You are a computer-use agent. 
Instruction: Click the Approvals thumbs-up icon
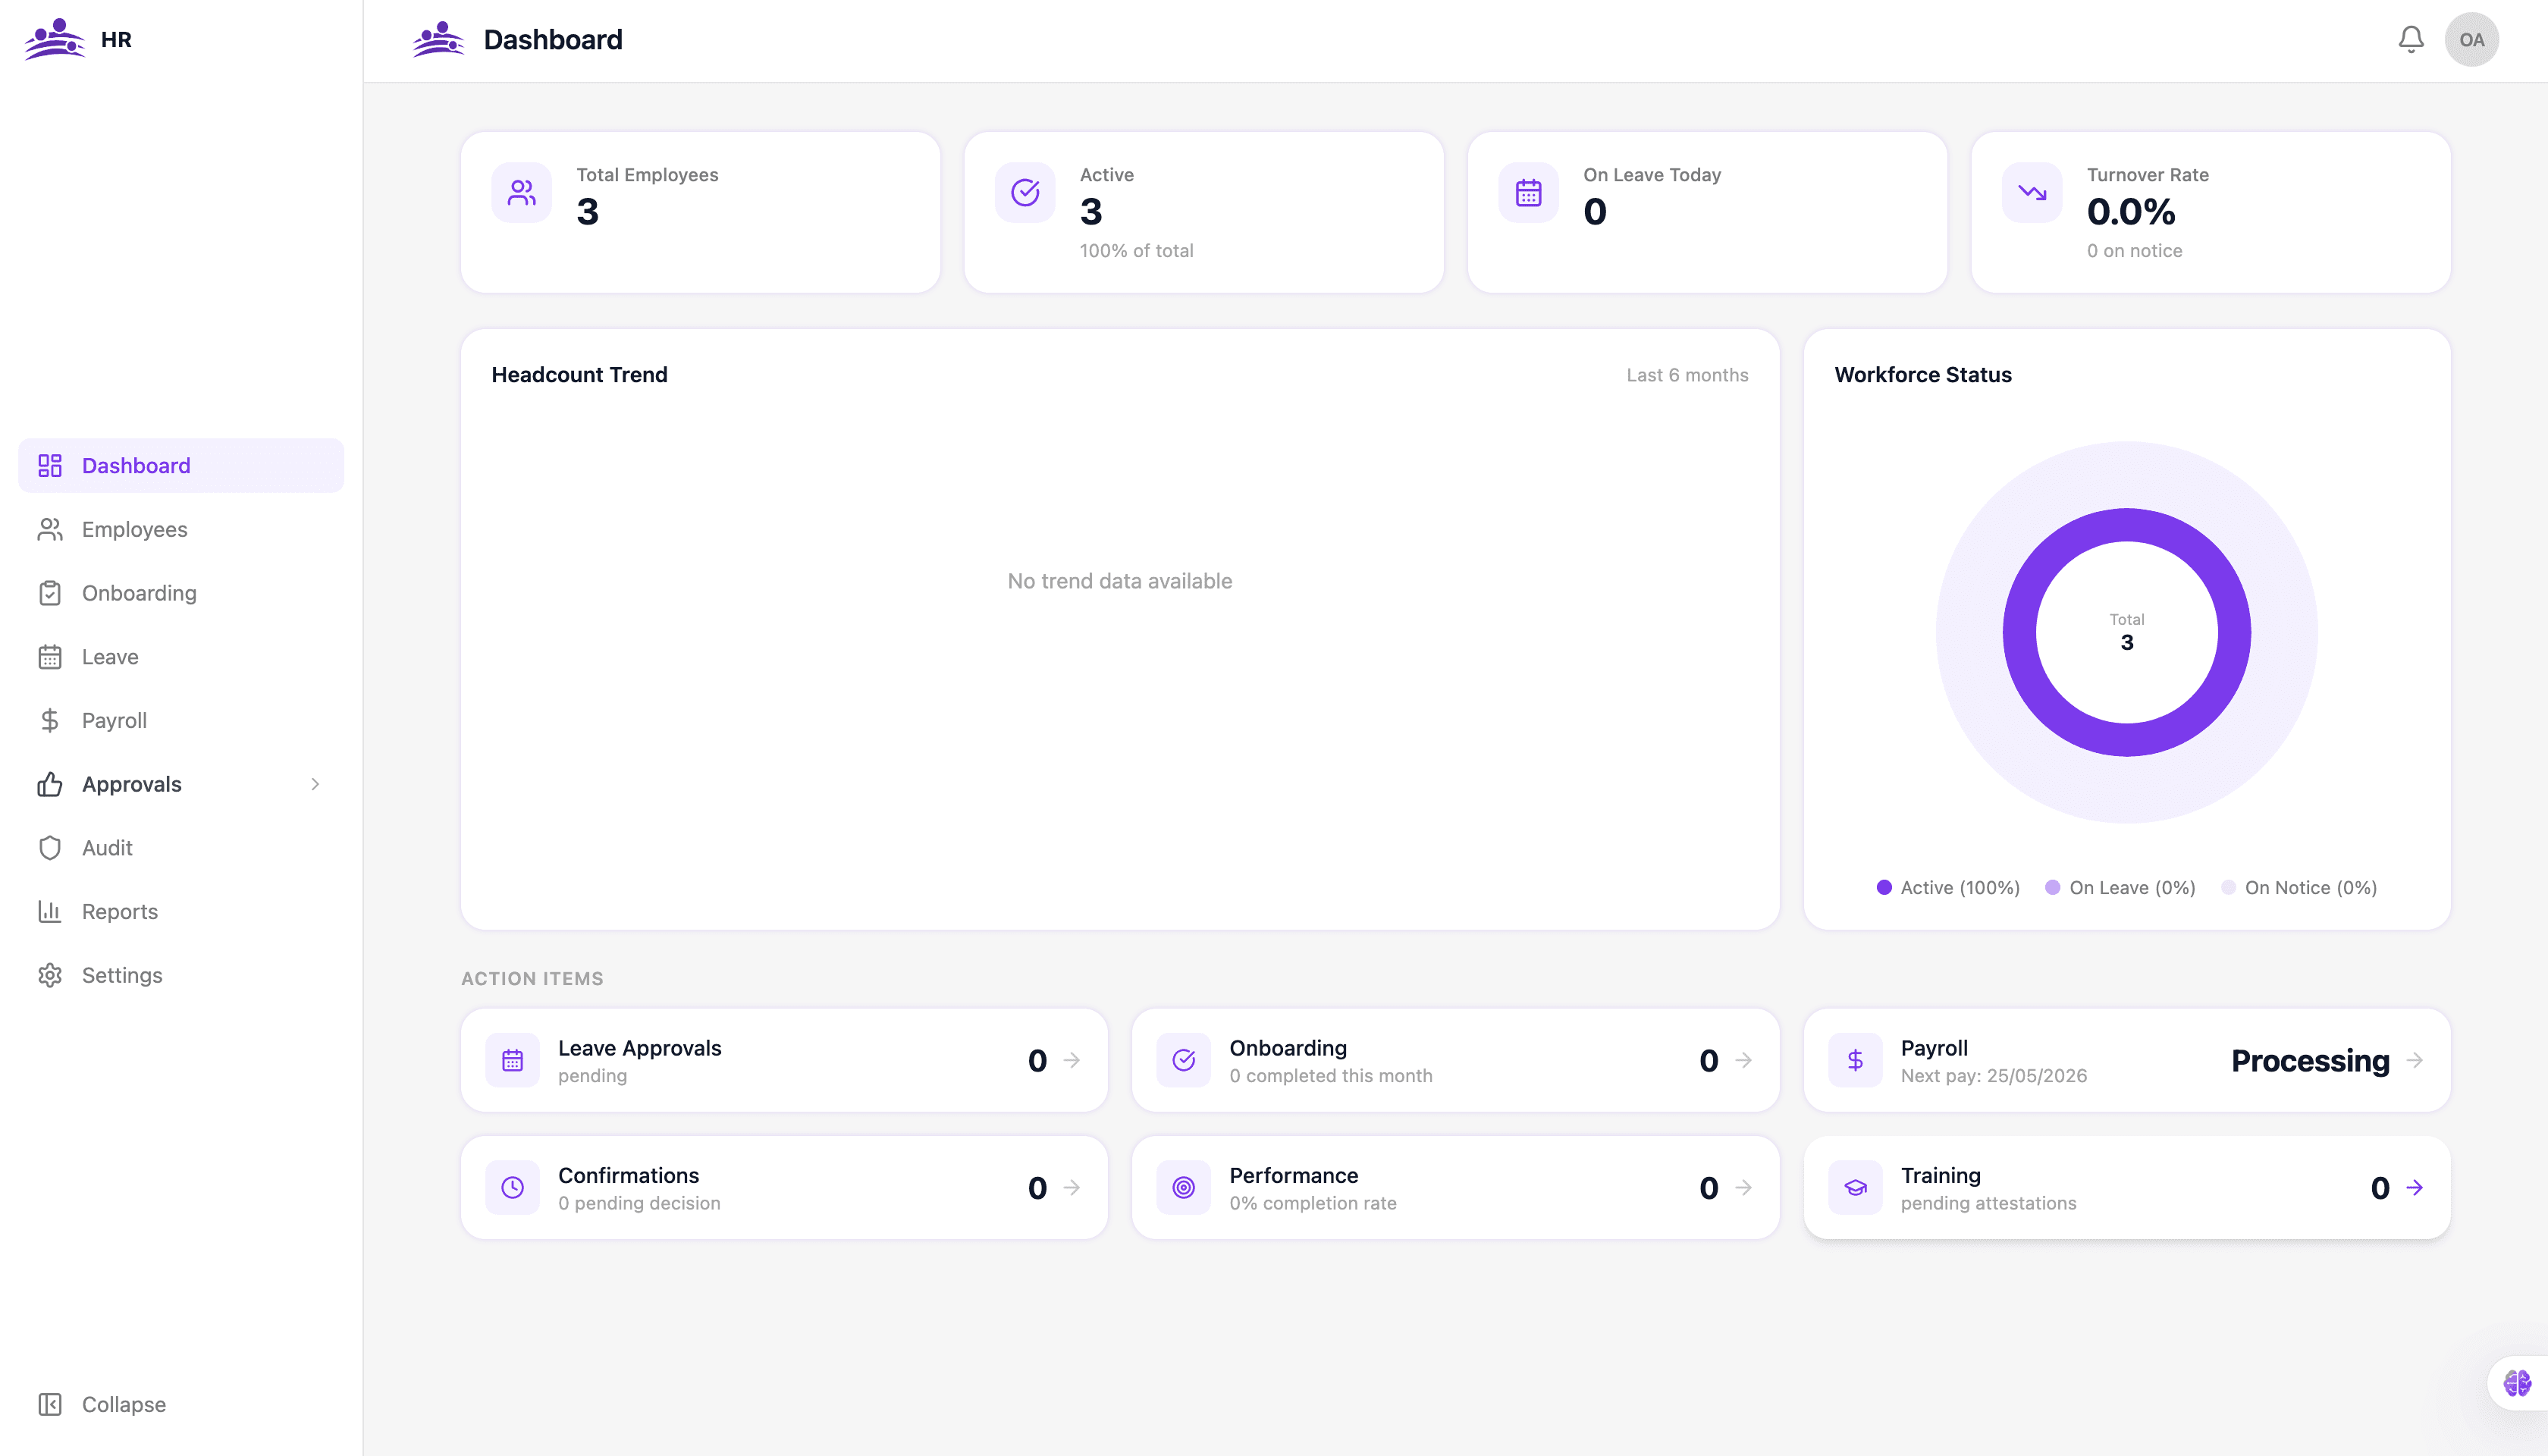click(x=50, y=784)
